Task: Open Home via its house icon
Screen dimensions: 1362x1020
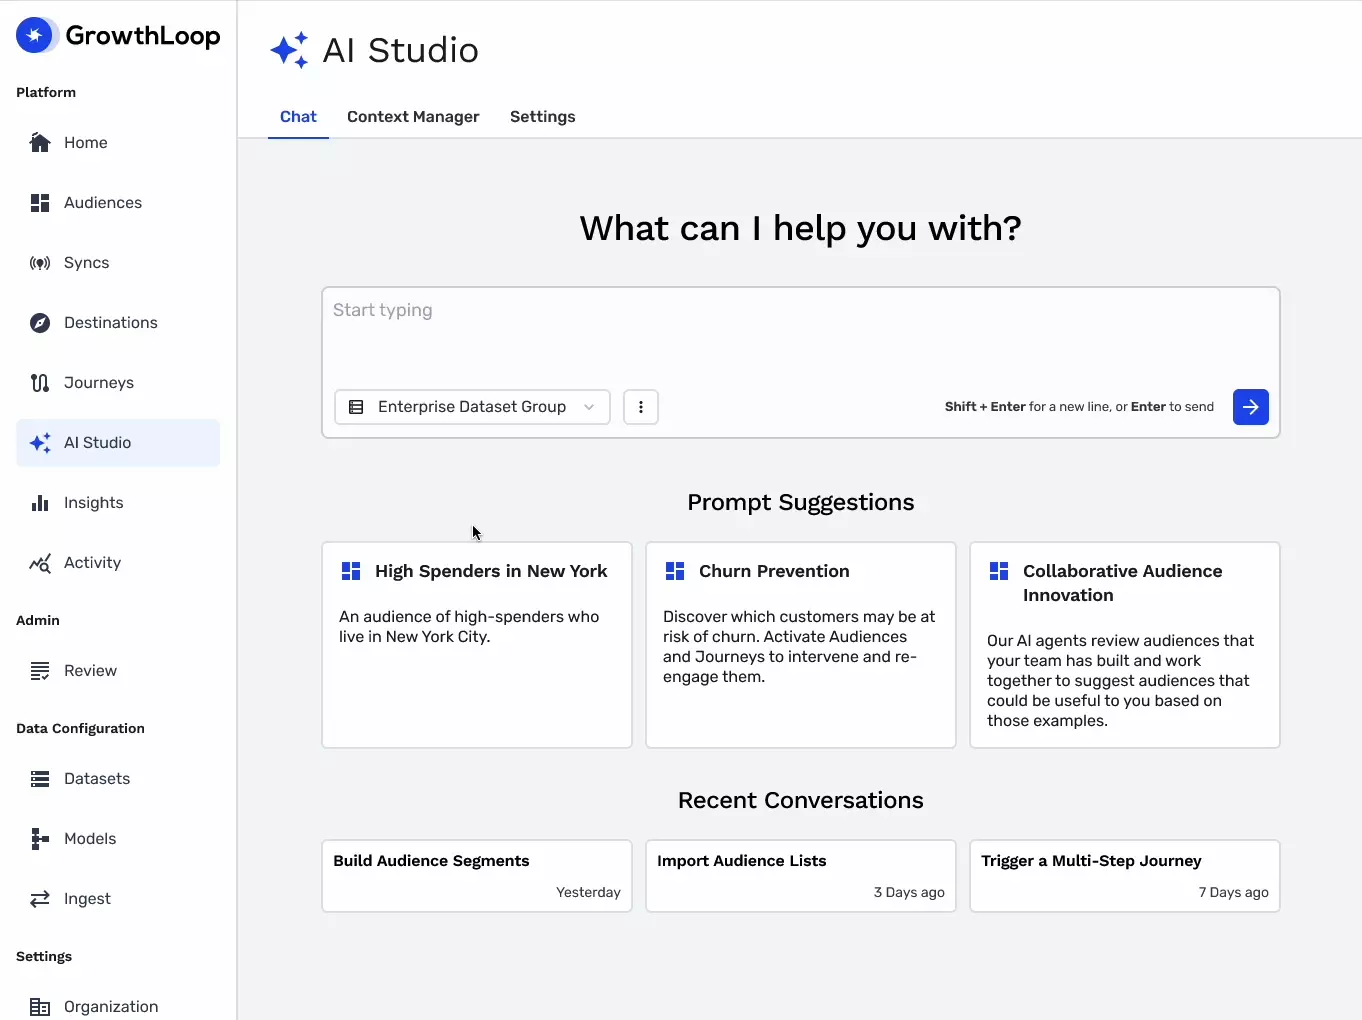Action: tap(40, 143)
